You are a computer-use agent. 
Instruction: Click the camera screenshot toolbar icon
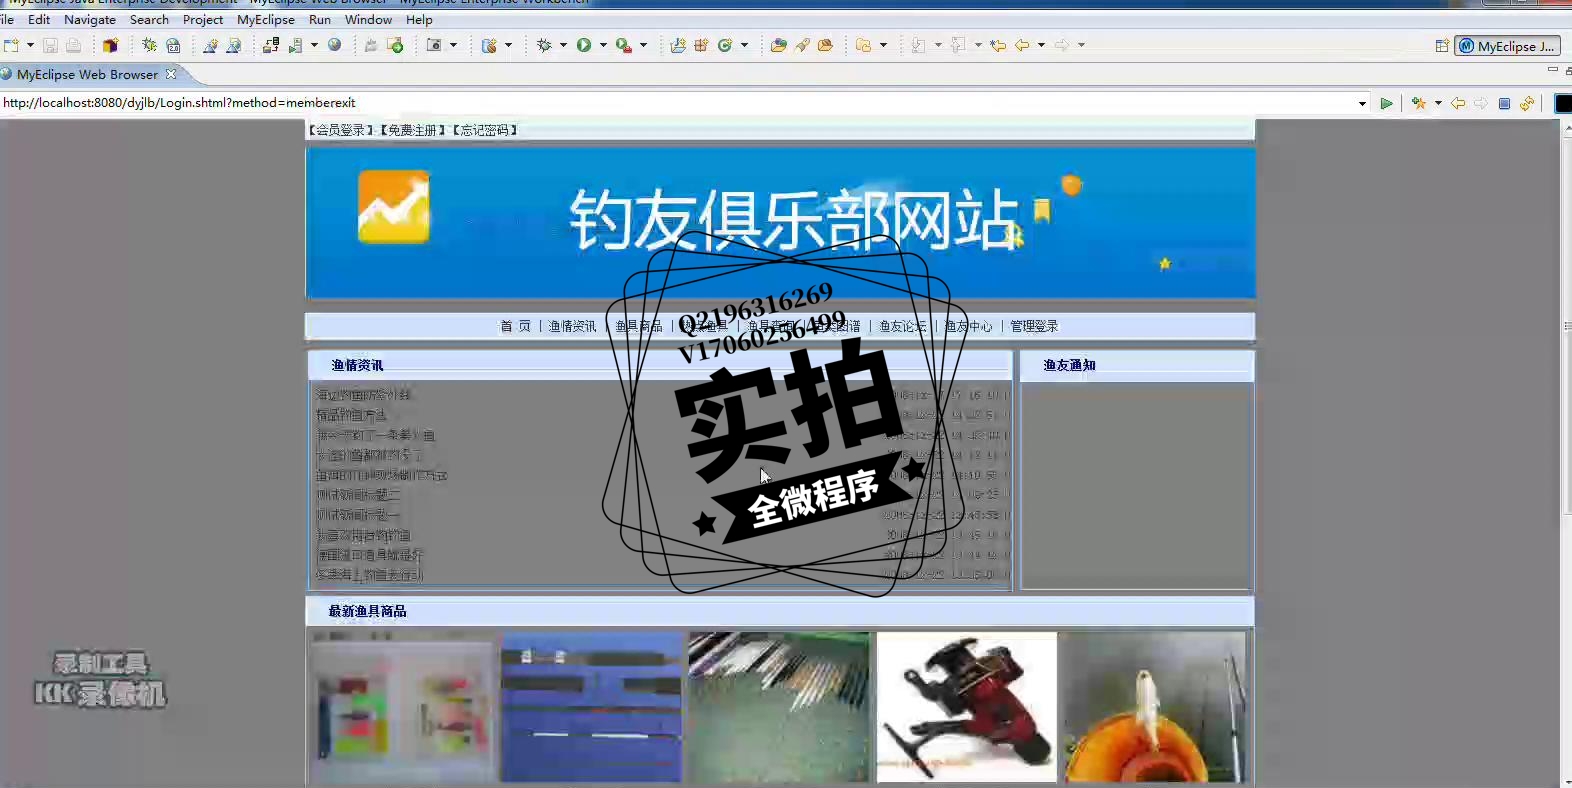434,45
